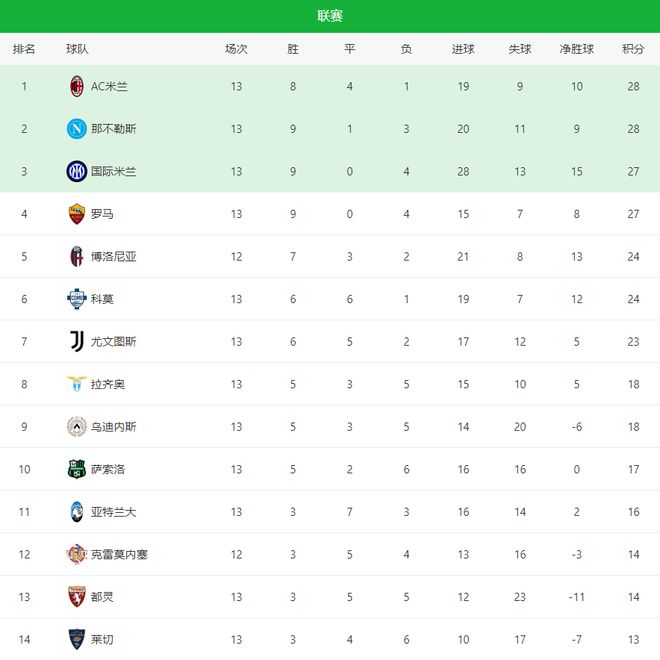The width and height of the screenshot is (660, 660).
Task: Click the Napoli team logo
Action: 77,129
